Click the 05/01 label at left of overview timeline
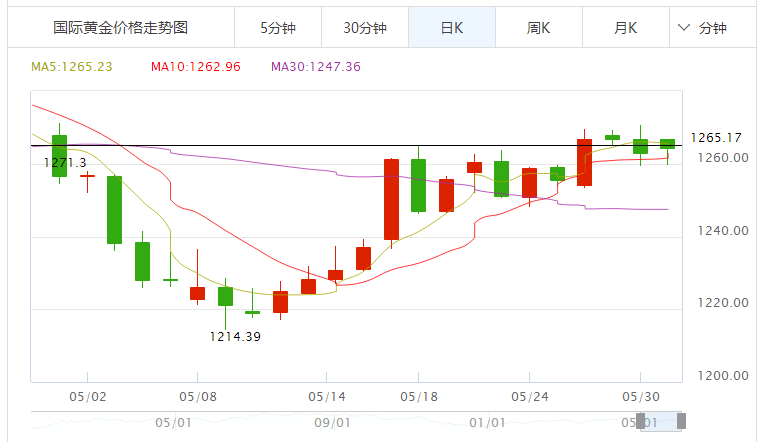The width and height of the screenshot is (760, 442). point(173,423)
